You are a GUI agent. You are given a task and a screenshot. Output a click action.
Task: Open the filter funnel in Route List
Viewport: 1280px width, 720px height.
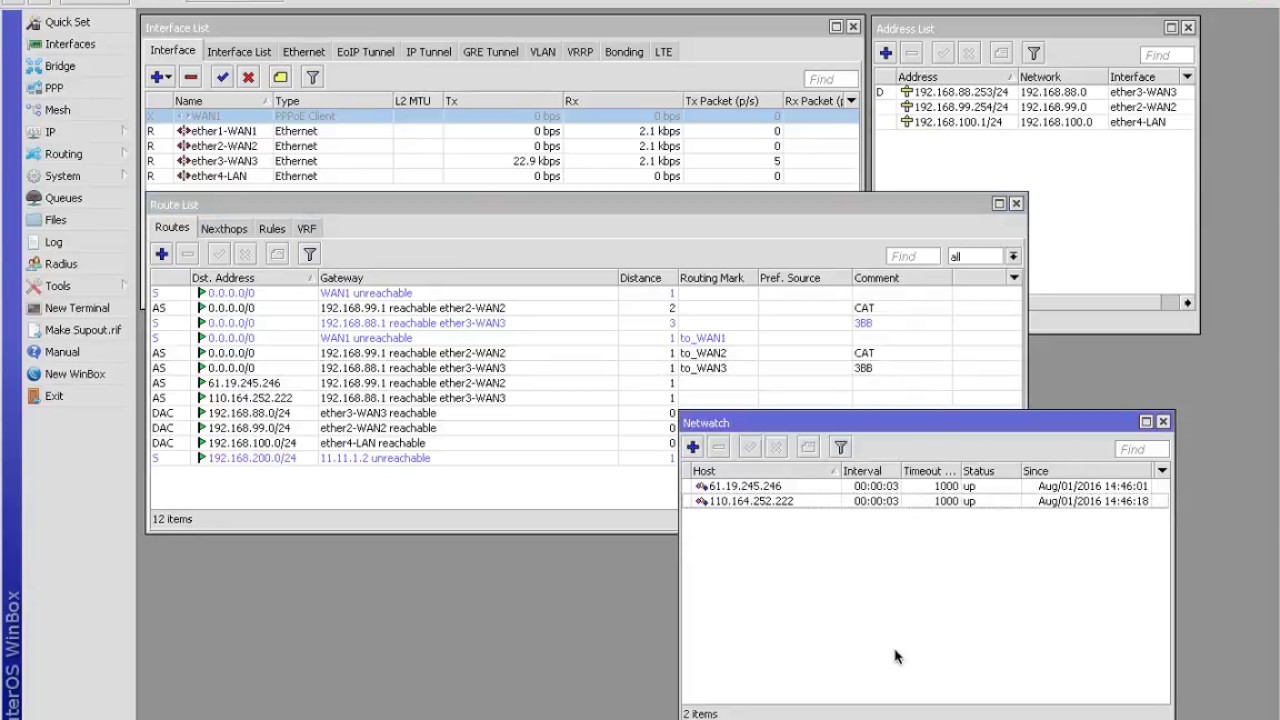[310, 254]
